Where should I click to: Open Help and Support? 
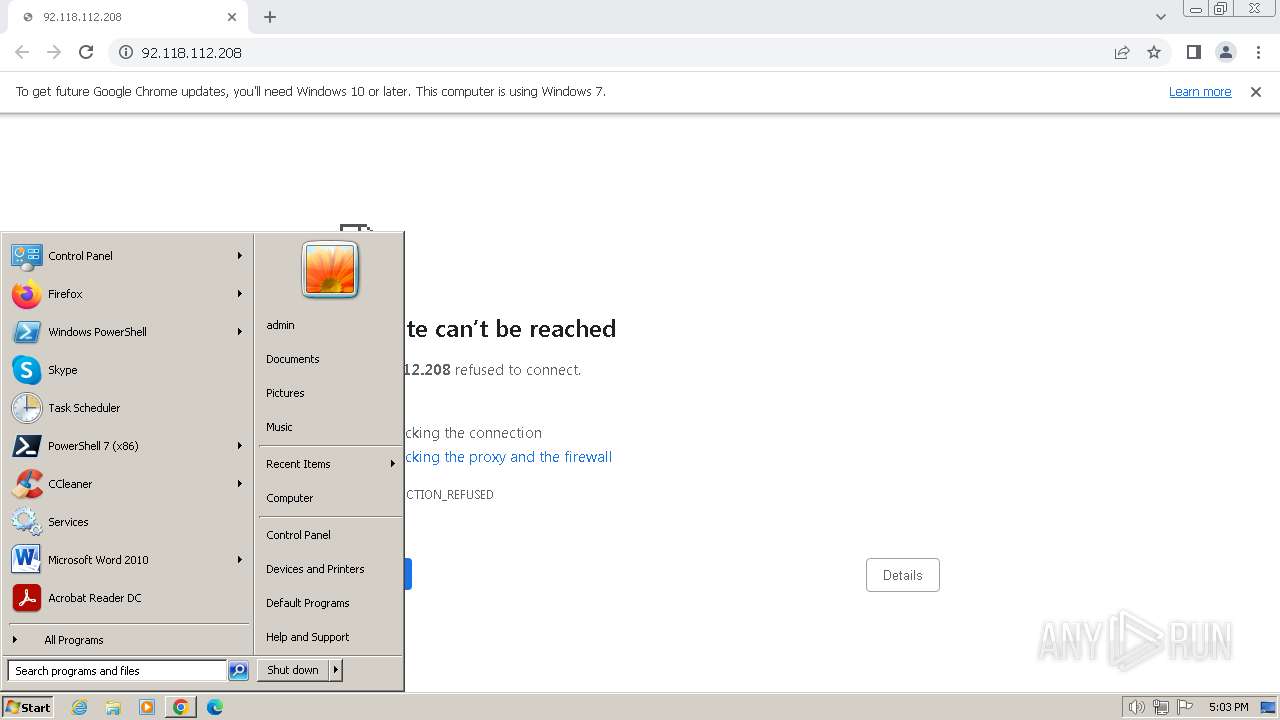(x=330, y=637)
